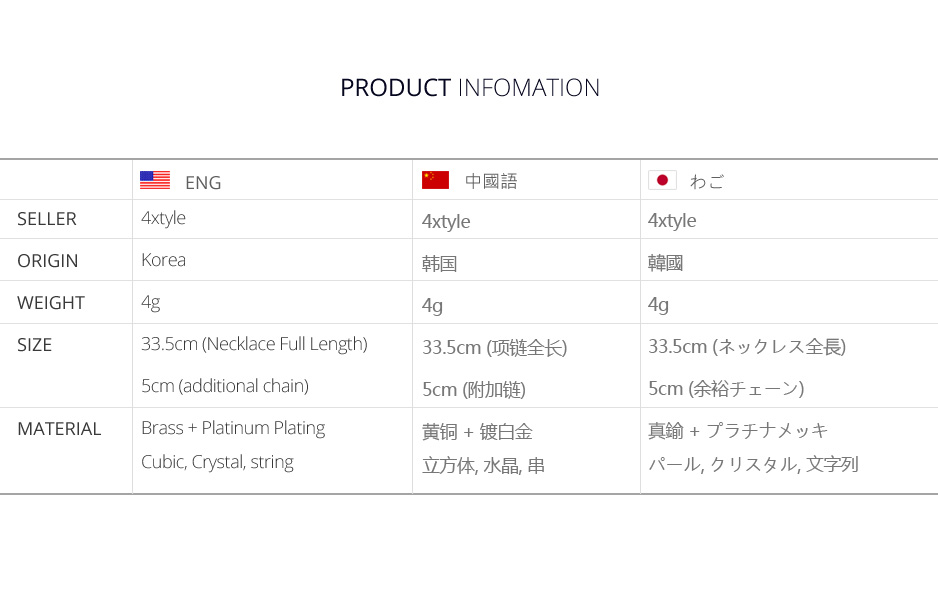Viewport: 938px width, 610px height.
Task: Click 5cm (additional chain) text
Action: point(225,386)
